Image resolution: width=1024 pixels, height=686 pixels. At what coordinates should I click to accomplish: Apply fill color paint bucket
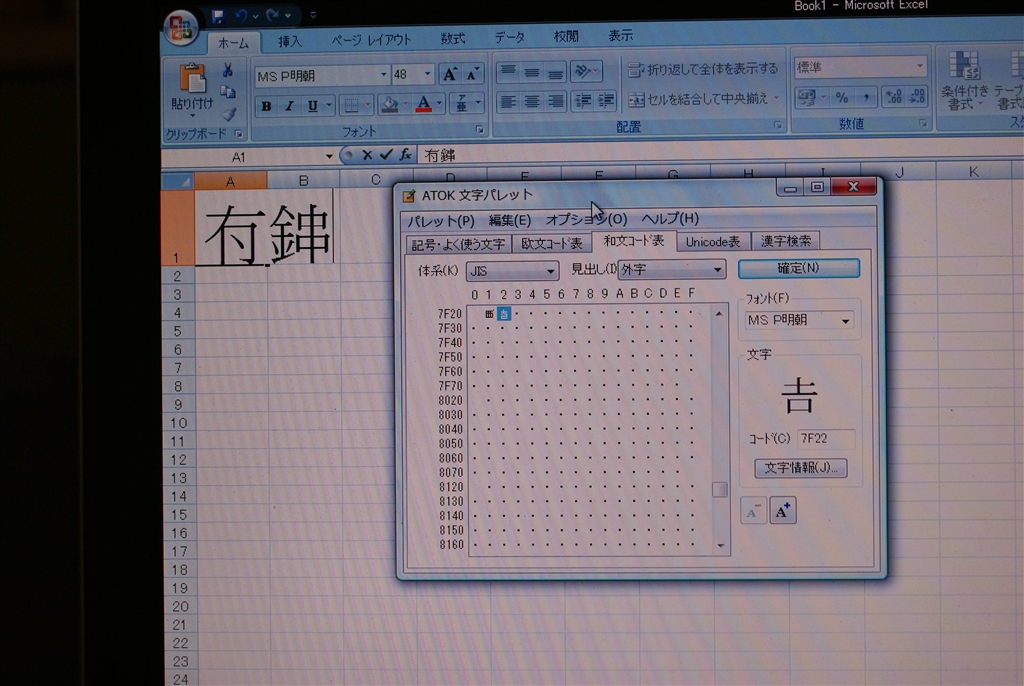tap(390, 105)
